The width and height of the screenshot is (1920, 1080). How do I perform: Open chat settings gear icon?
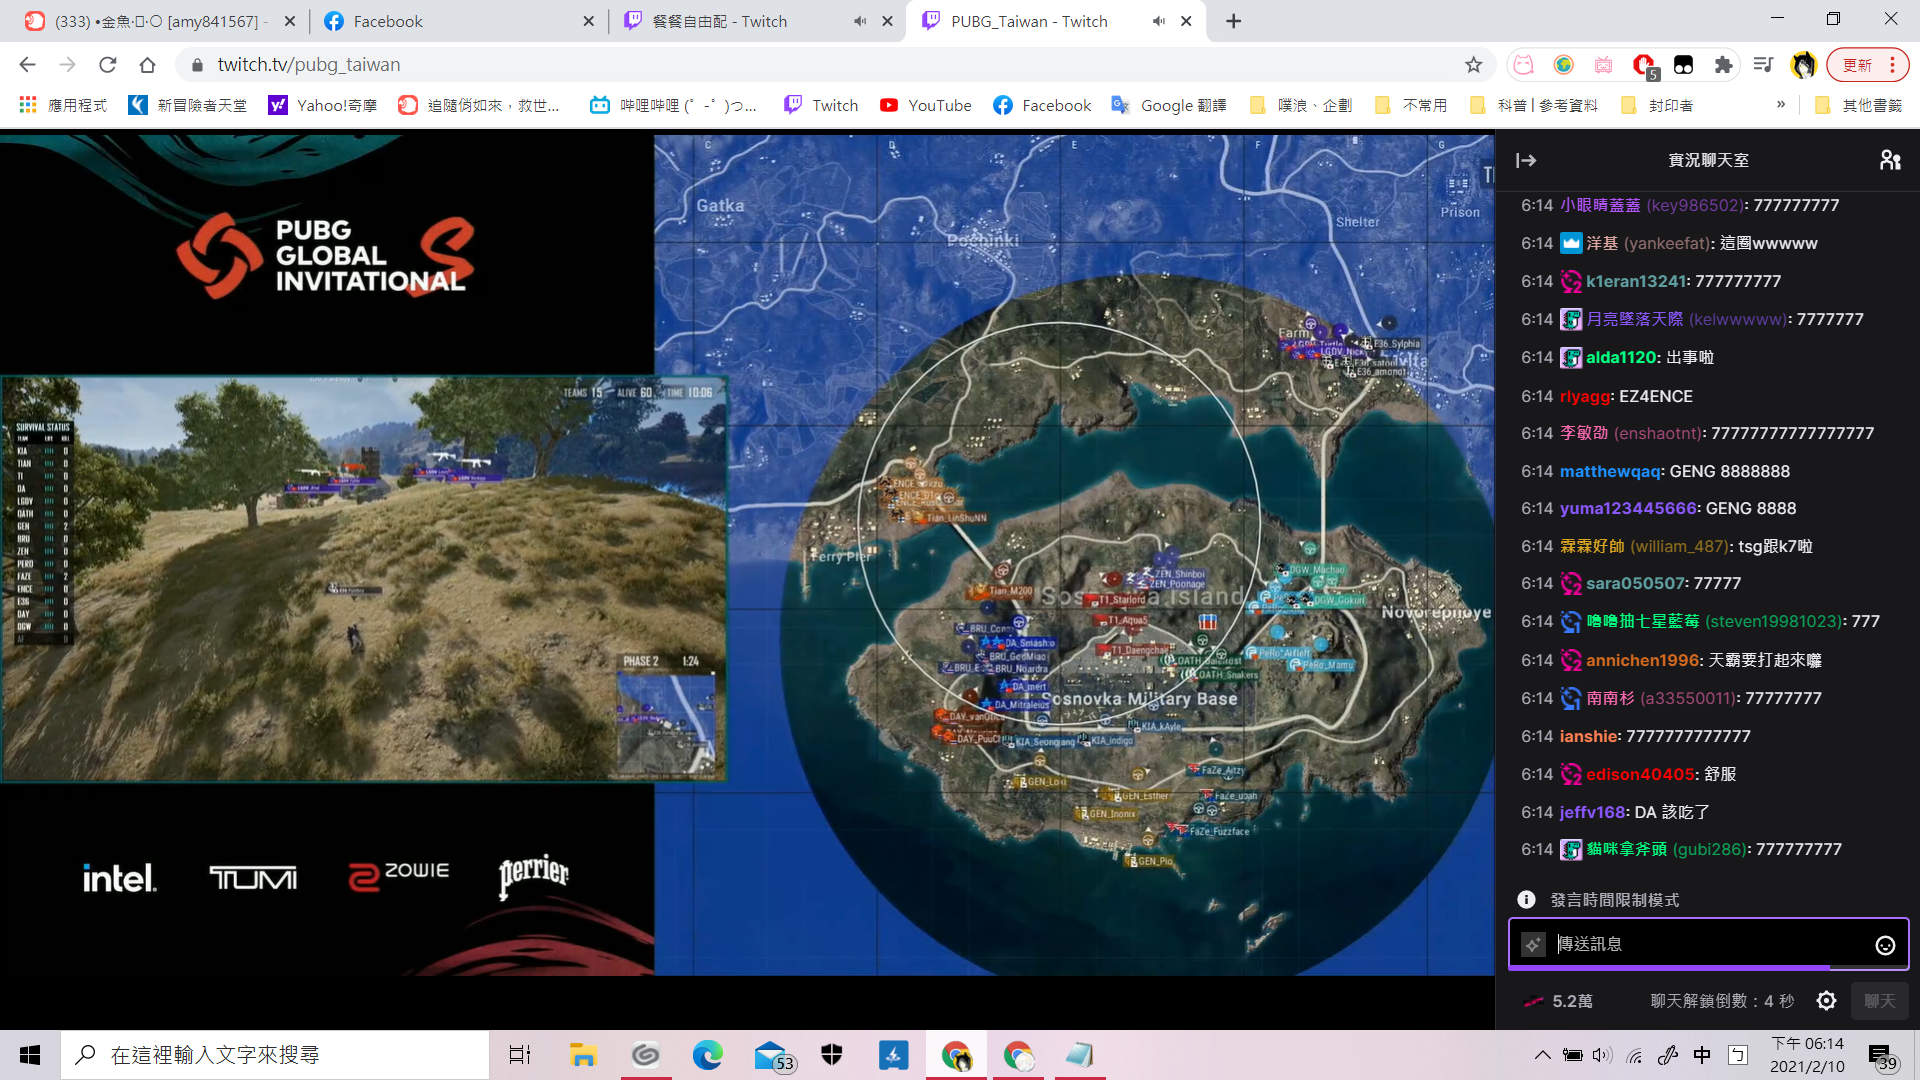click(x=1826, y=1001)
